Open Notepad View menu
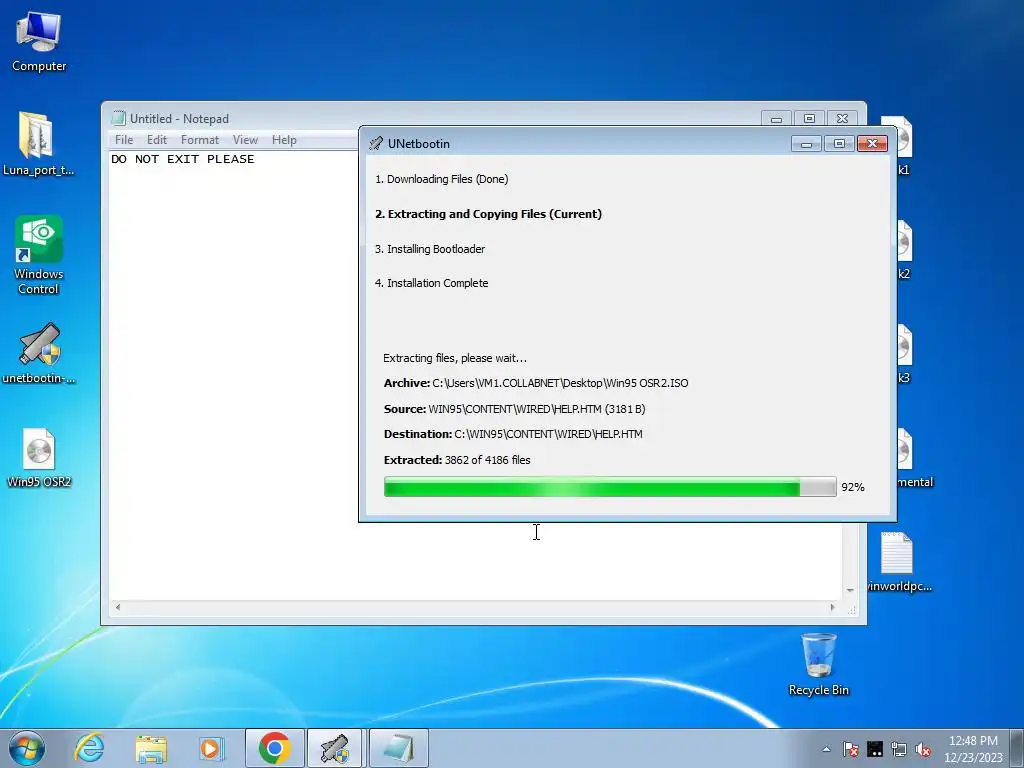 [x=246, y=140]
